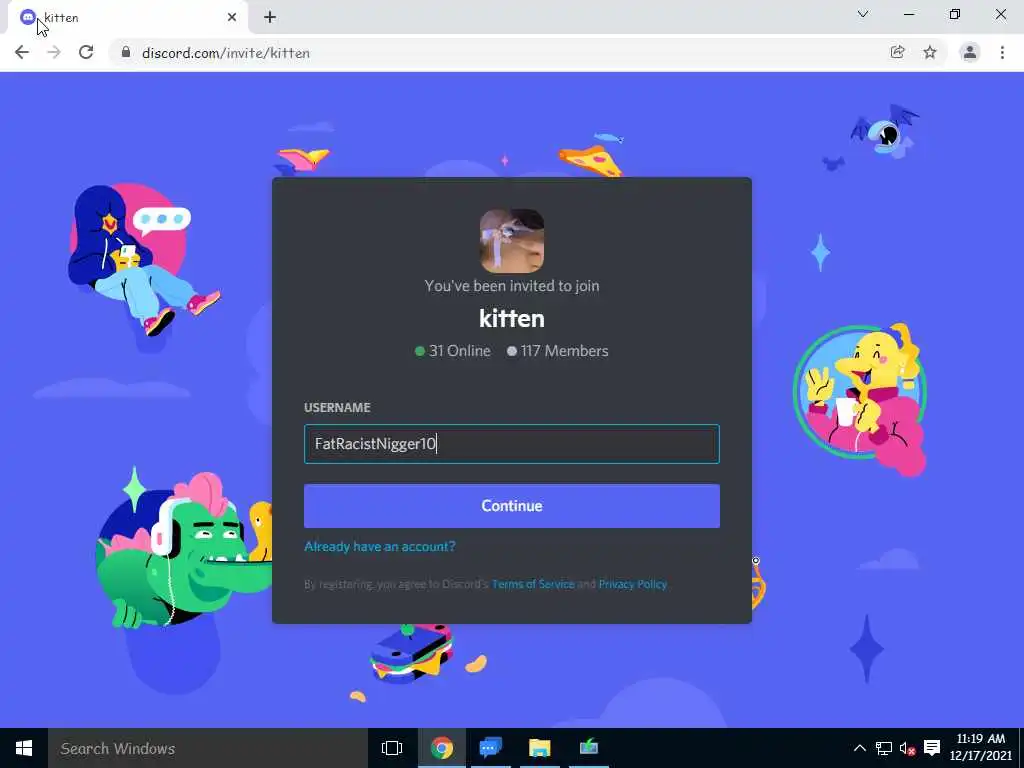This screenshot has height=768, width=1024.
Task: Open the Chrome profile avatar menu
Action: pos(970,52)
